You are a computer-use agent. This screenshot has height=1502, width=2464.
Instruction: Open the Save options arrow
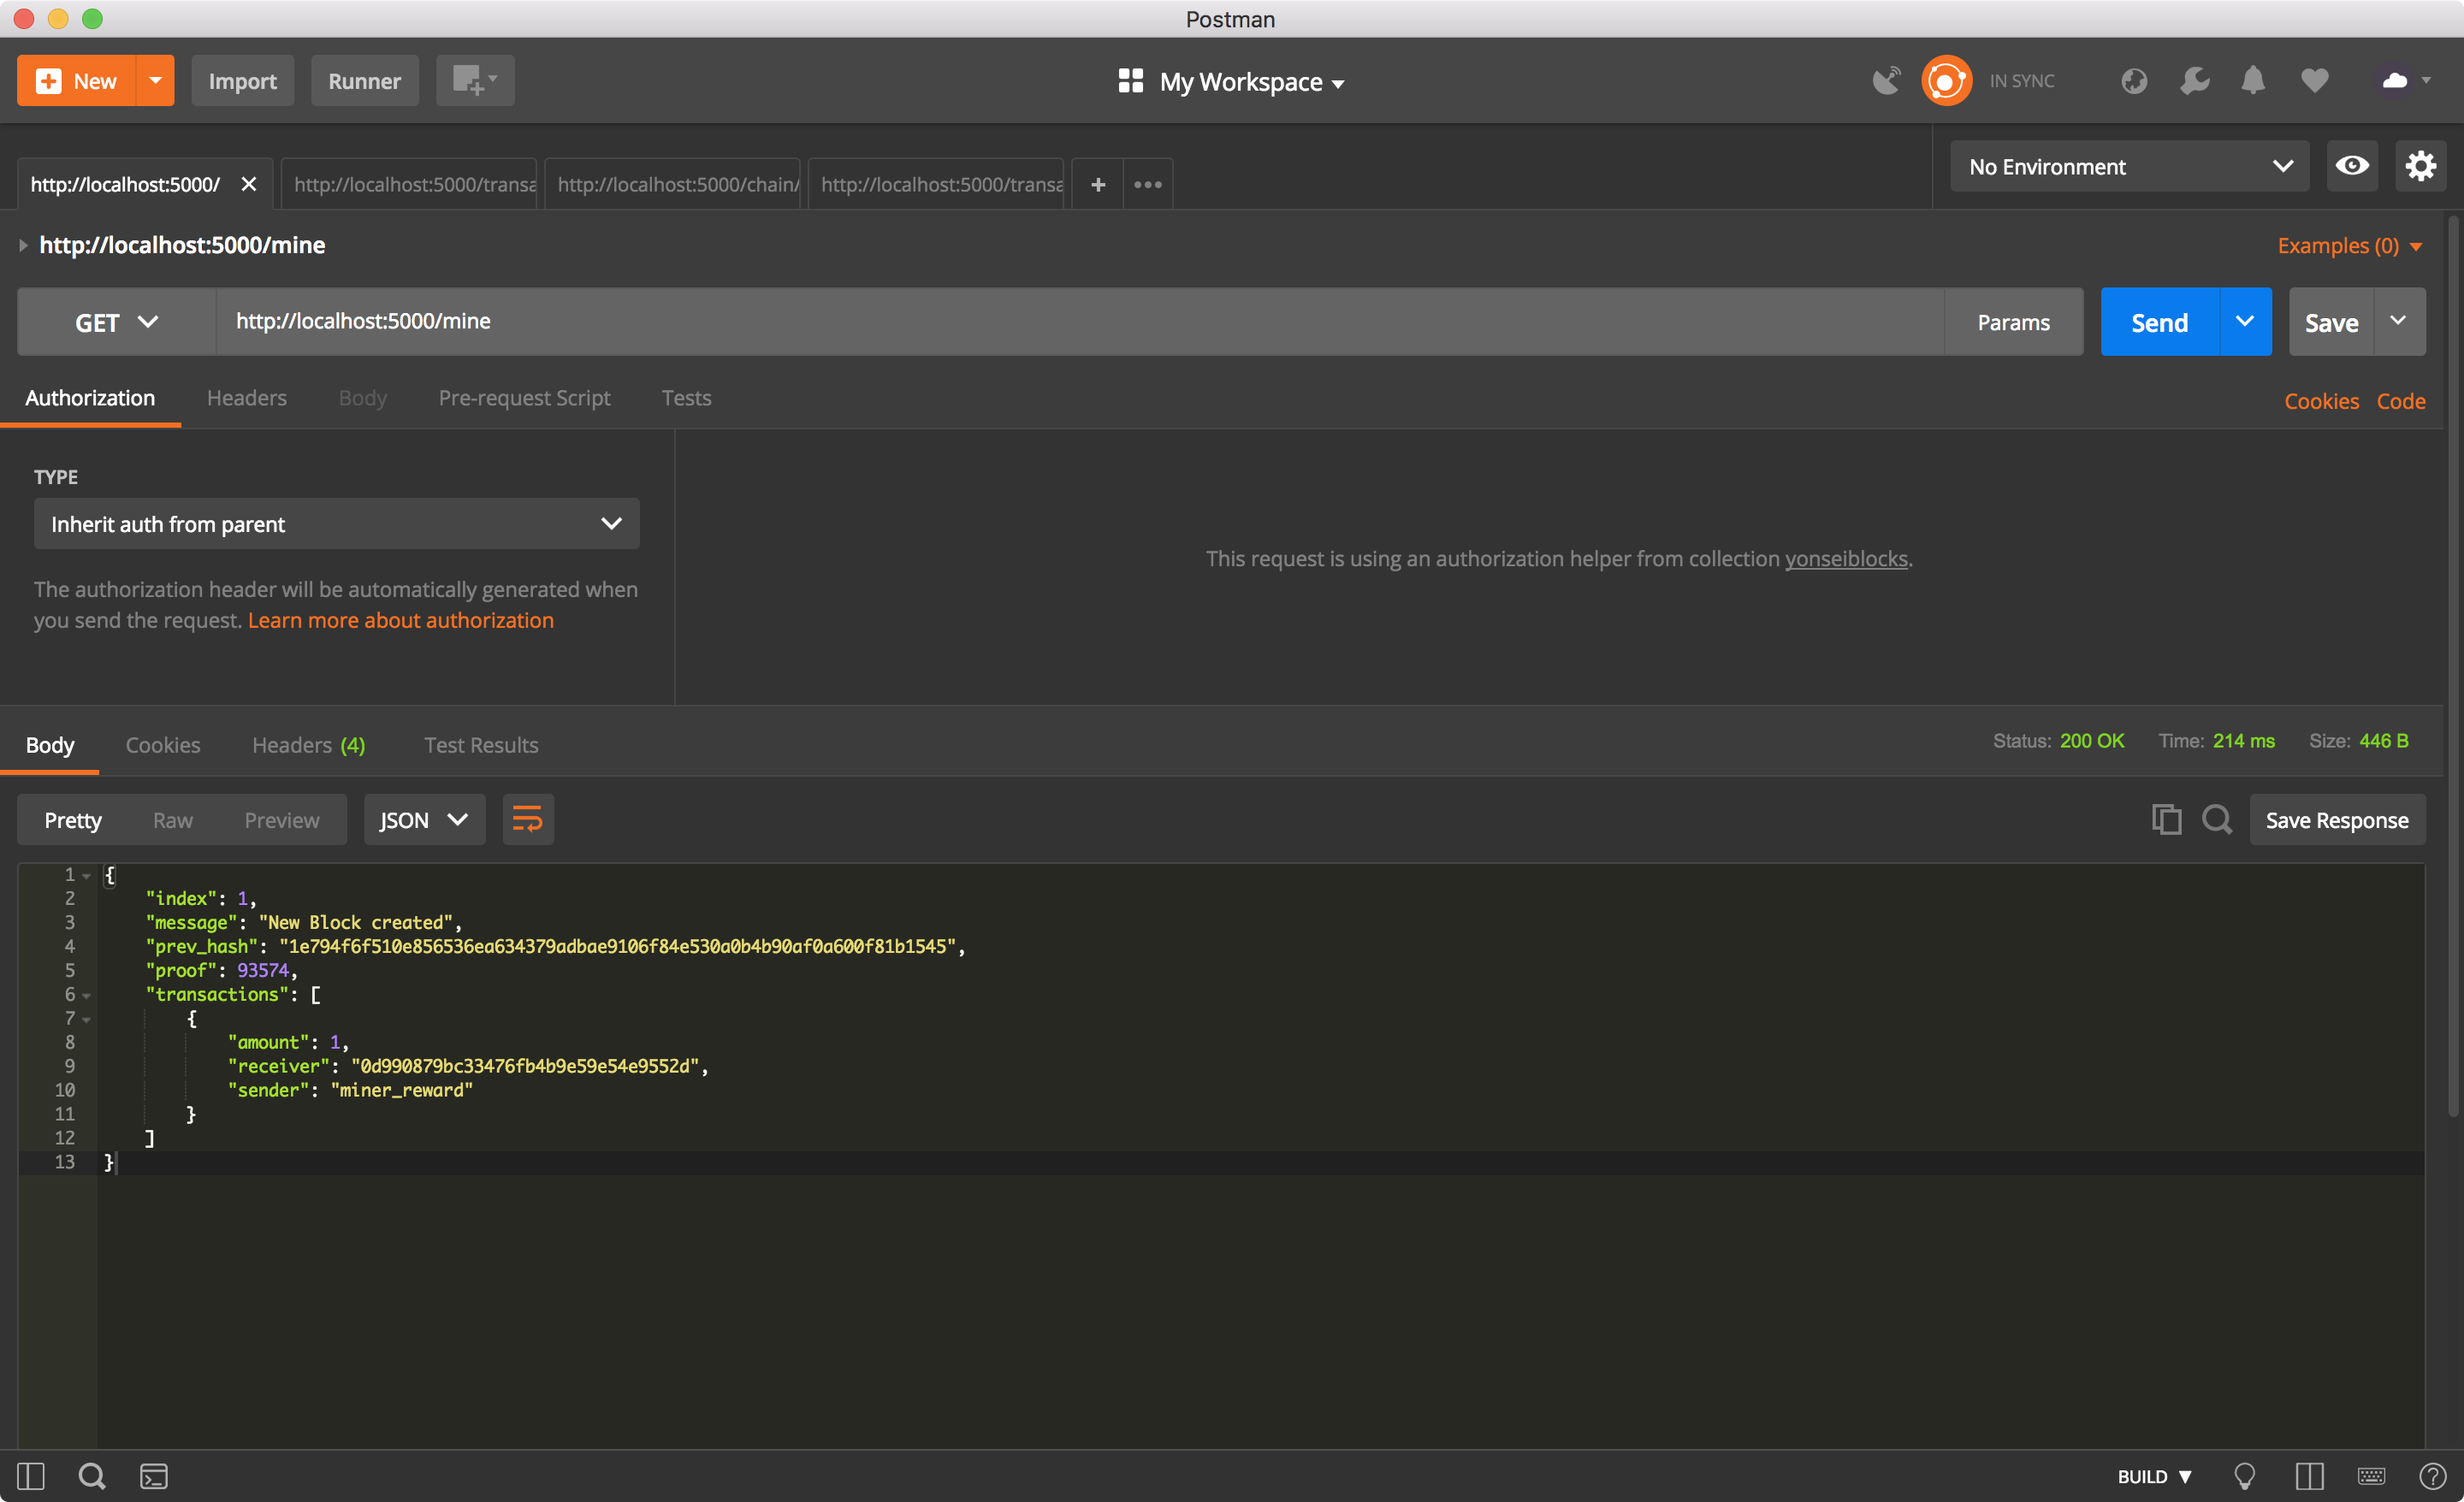[2399, 322]
